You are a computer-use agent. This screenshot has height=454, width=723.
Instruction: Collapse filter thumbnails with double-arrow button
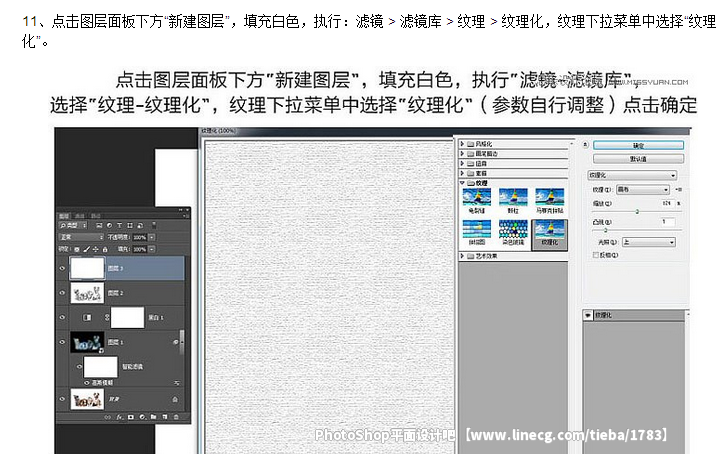click(x=586, y=145)
